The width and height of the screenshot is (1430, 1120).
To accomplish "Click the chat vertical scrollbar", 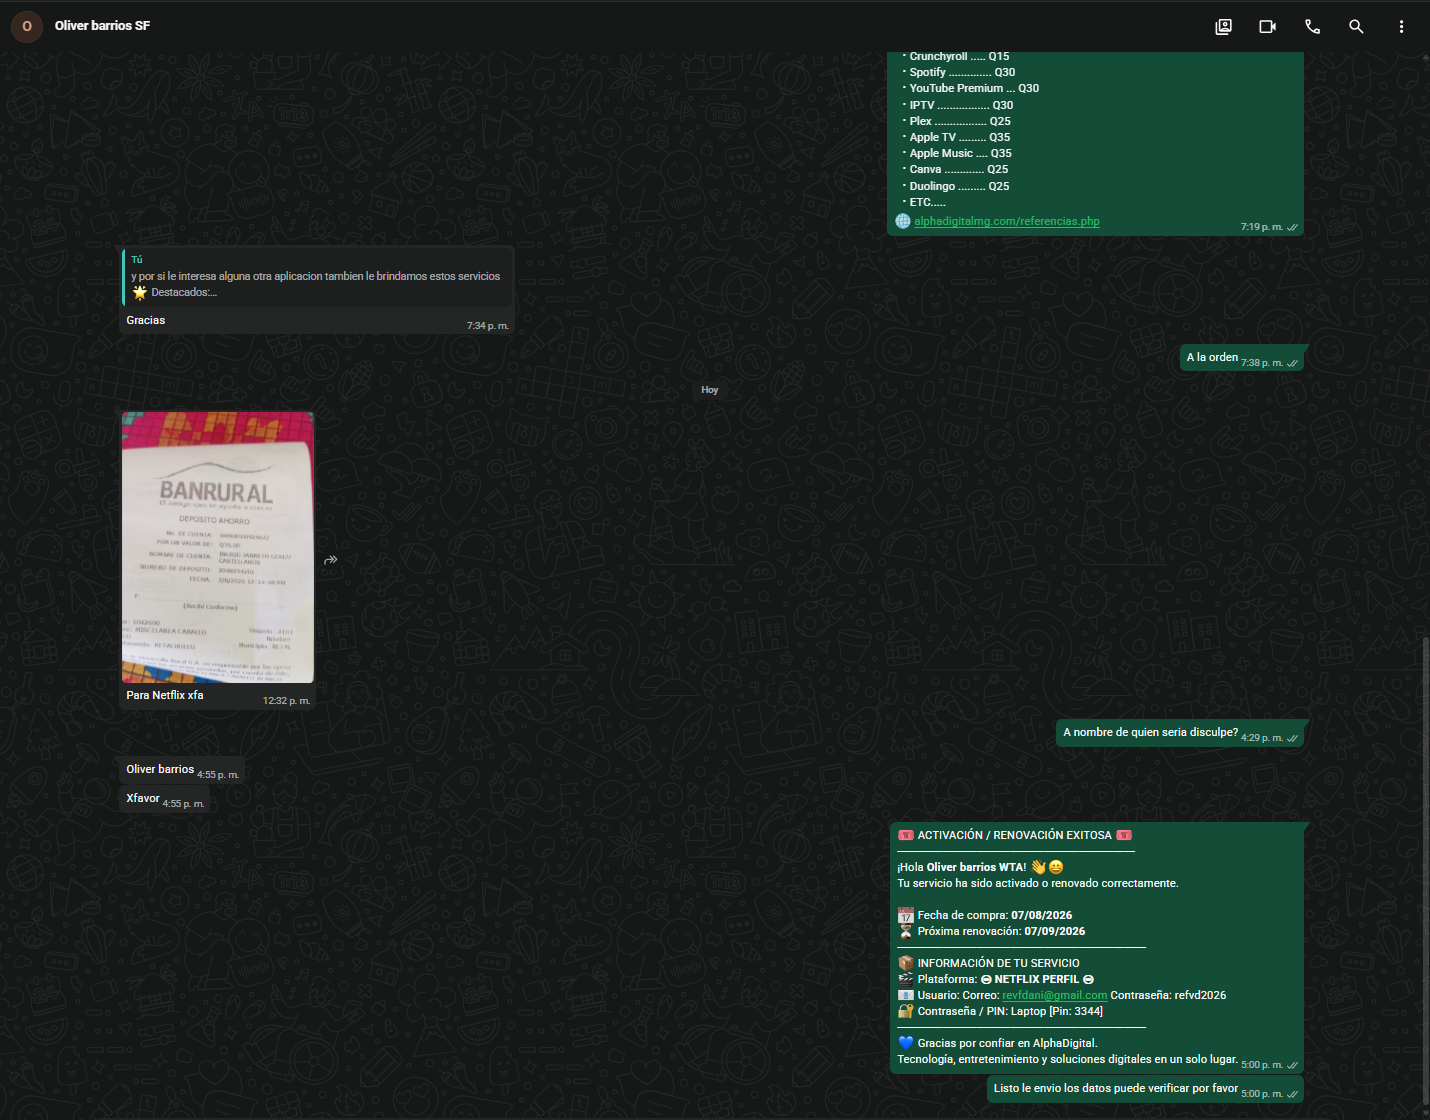I will [1425, 870].
